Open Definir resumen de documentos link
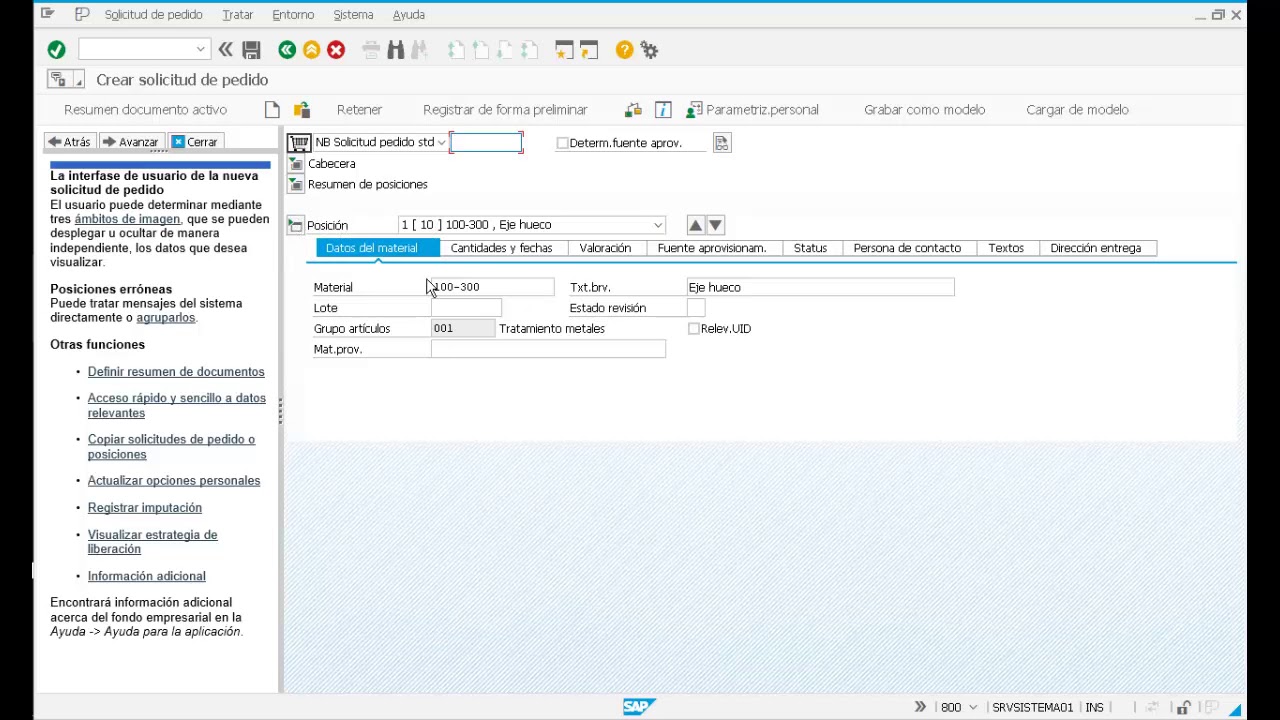The image size is (1280, 720). 176,372
